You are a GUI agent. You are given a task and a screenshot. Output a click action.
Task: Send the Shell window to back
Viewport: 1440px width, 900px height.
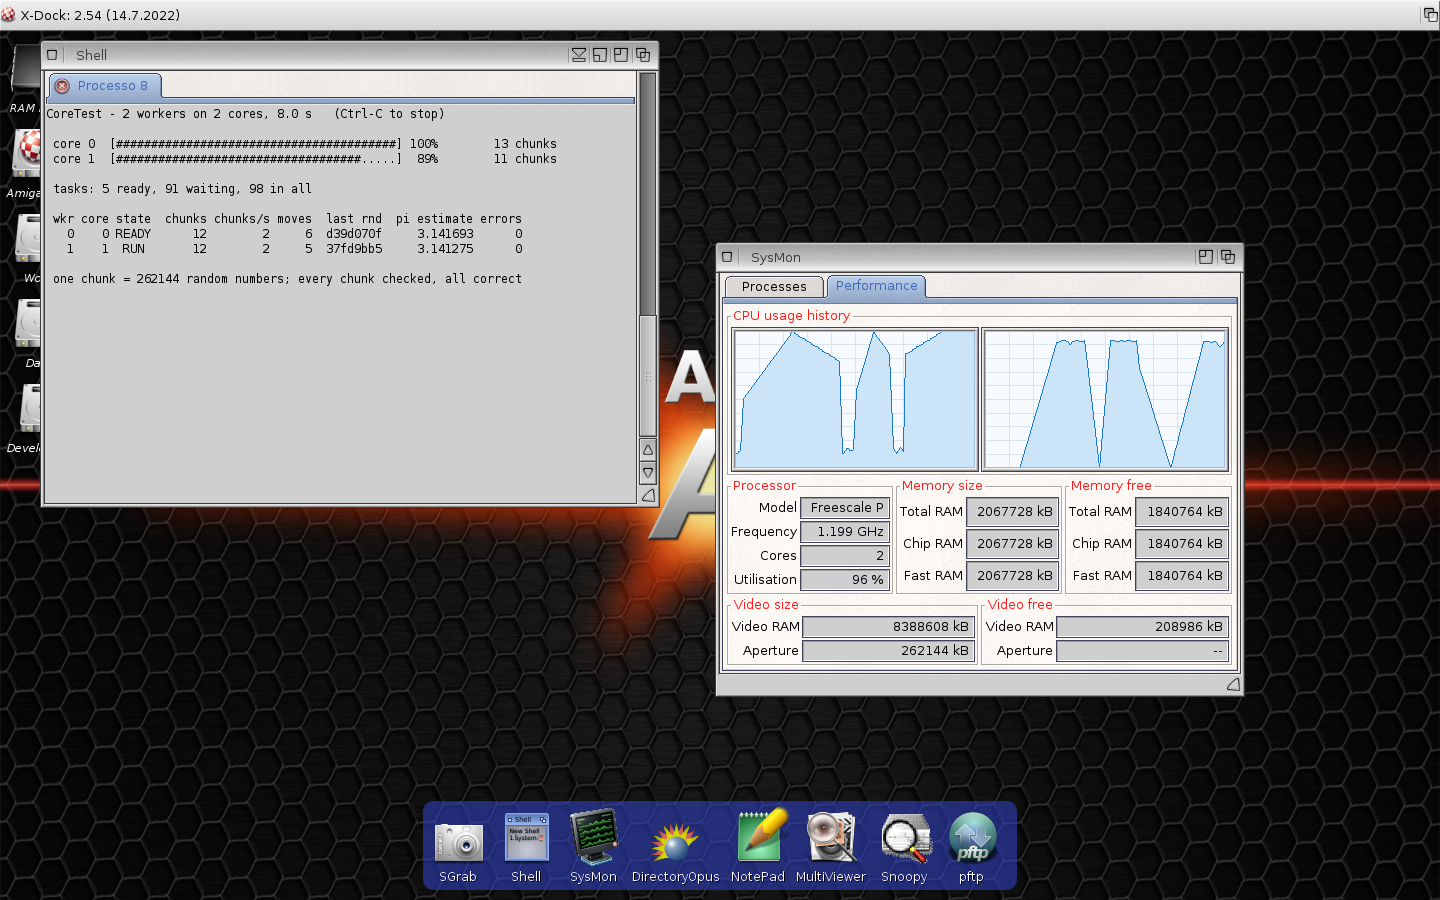[643, 55]
